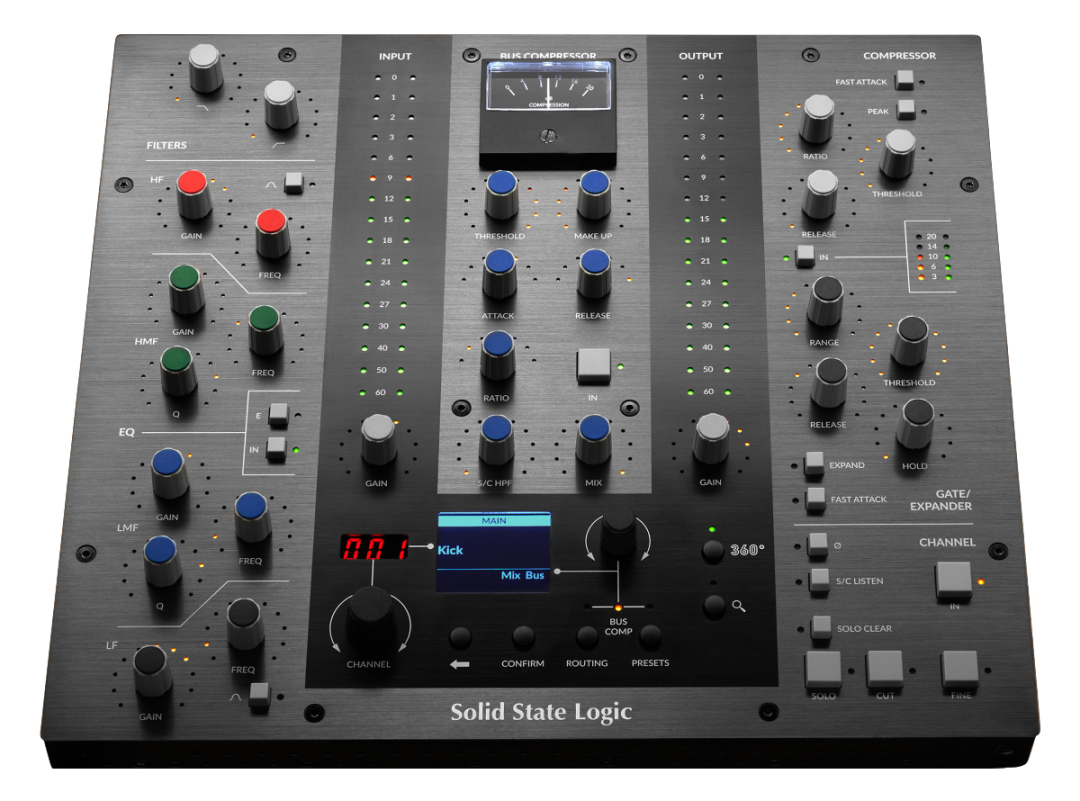The width and height of the screenshot is (1080, 801).
Task: Click the INPUT GAIN knob
Action: [x=378, y=438]
